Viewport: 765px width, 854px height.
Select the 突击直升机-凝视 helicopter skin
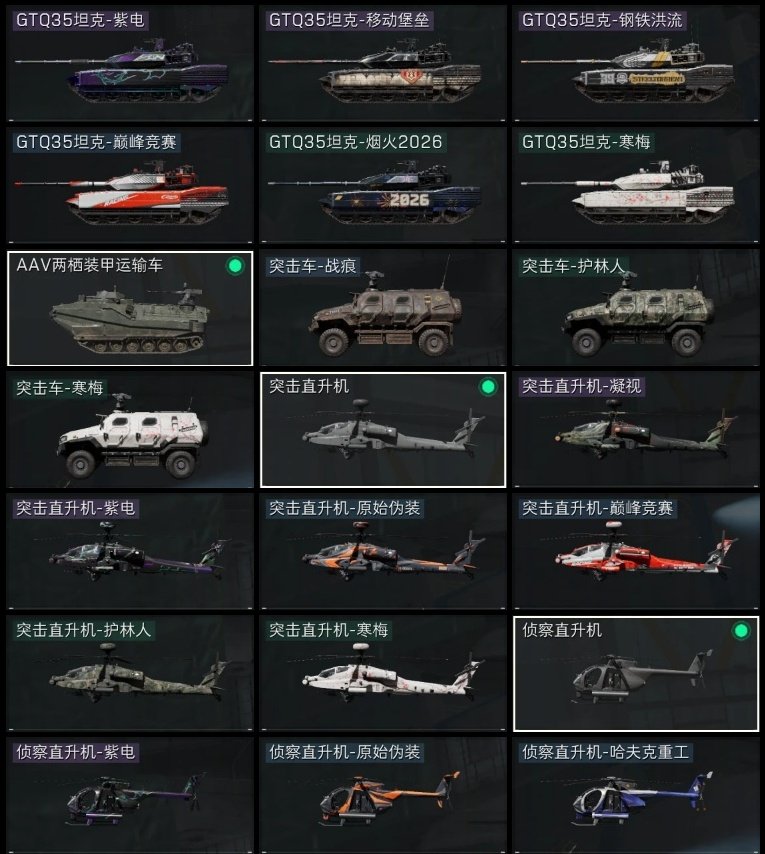coord(636,430)
